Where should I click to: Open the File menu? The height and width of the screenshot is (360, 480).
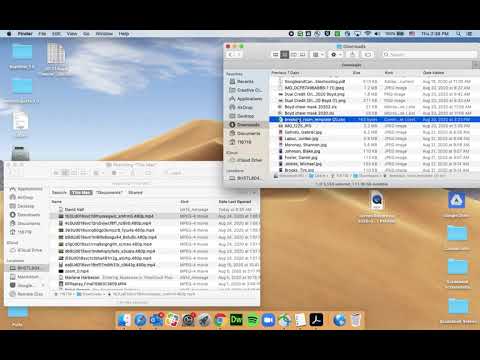tap(42, 34)
